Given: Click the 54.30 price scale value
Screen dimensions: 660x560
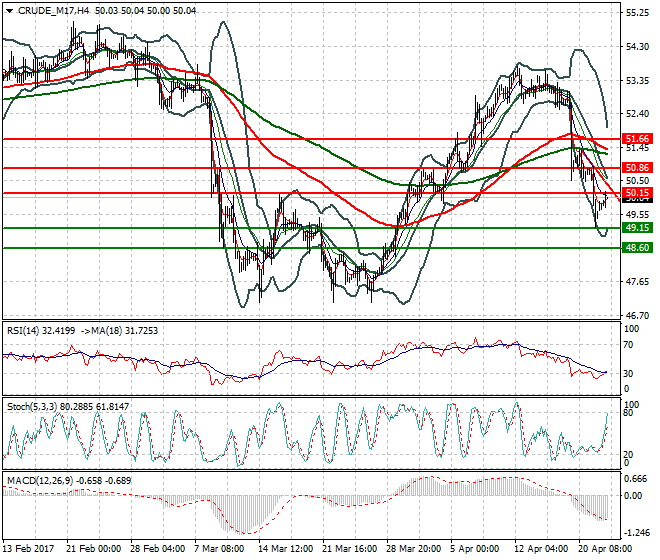Looking at the screenshot, I should pos(637,47).
